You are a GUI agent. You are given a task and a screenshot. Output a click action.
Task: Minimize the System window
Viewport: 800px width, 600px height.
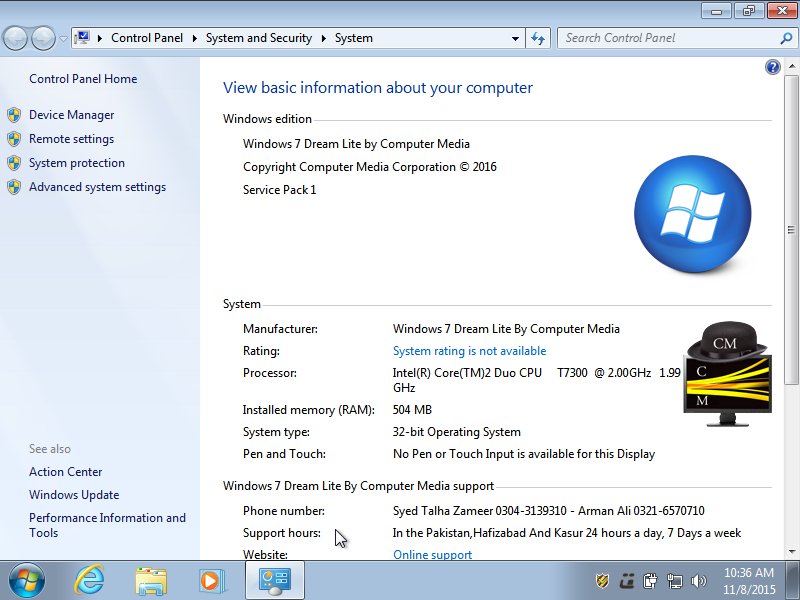tap(716, 11)
